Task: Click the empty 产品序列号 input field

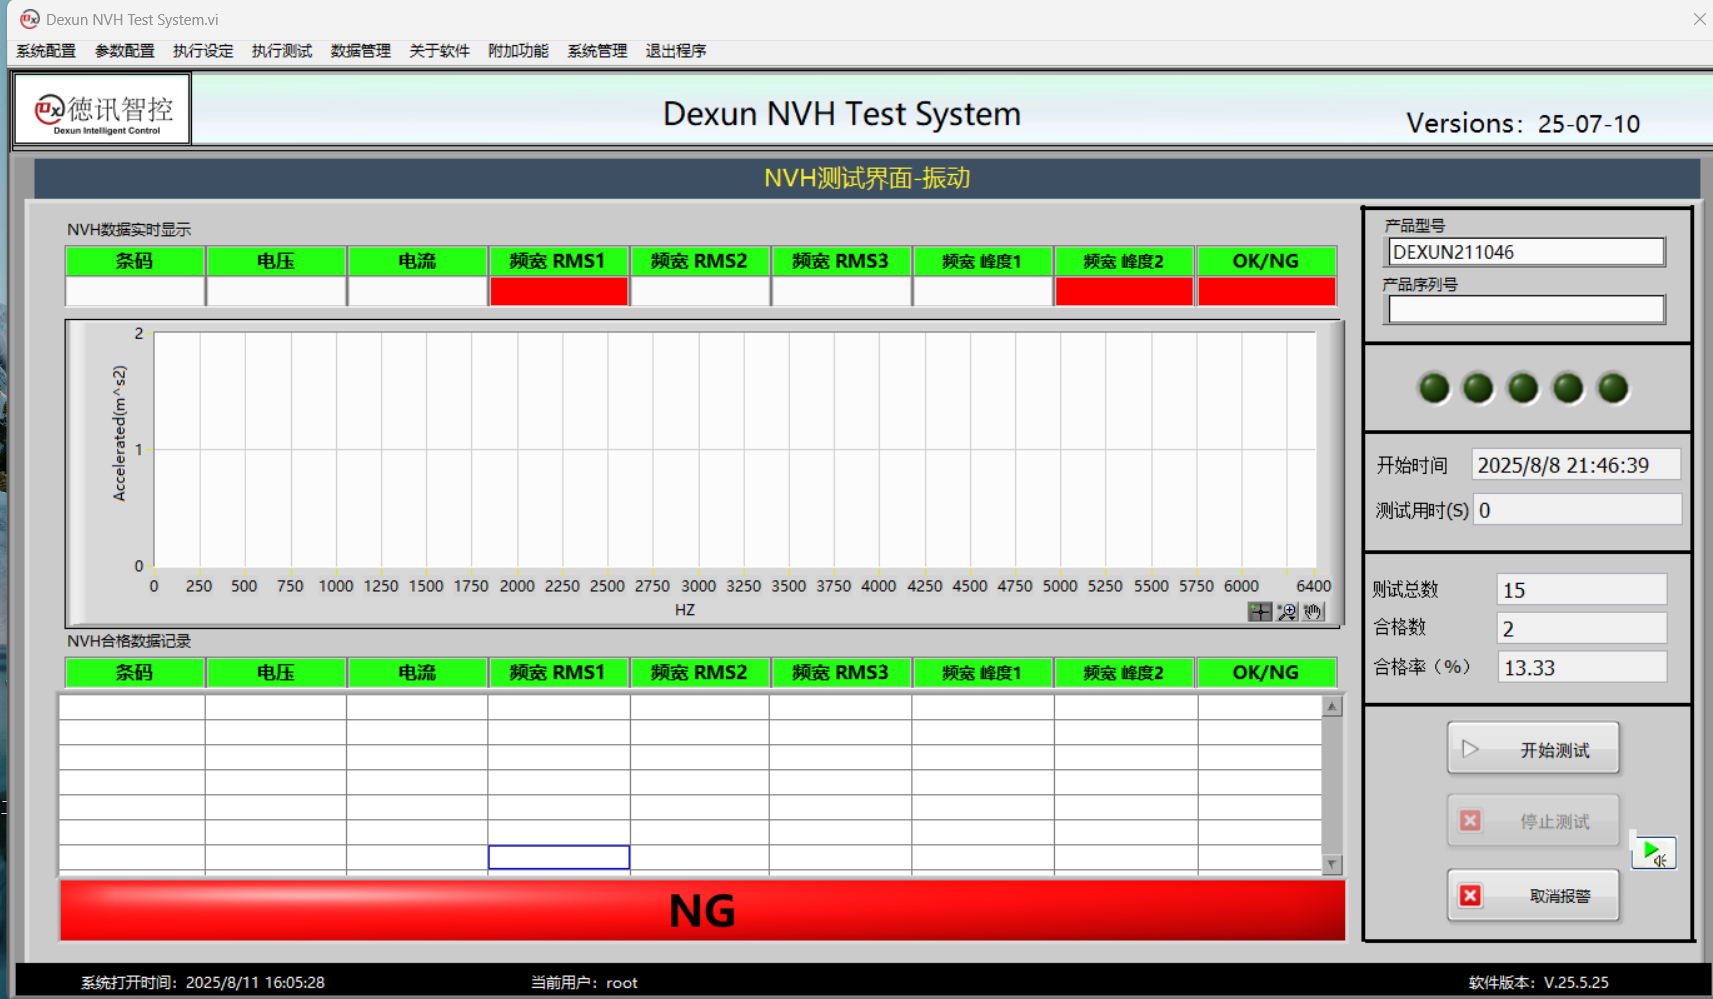Action: 1526,309
